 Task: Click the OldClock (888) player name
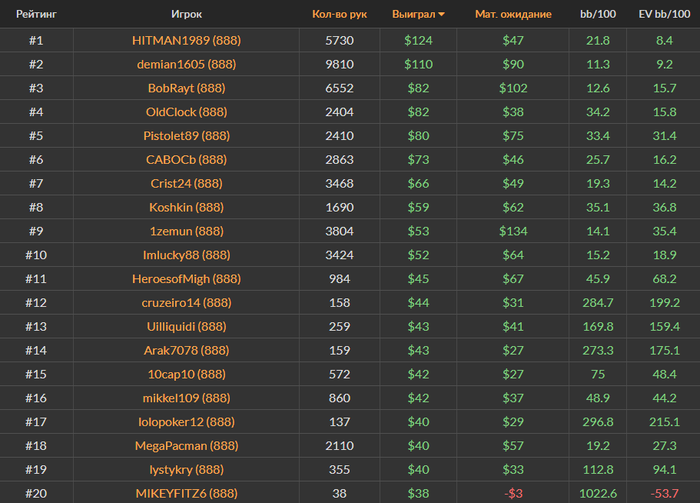pyautogui.click(x=186, y=112)
